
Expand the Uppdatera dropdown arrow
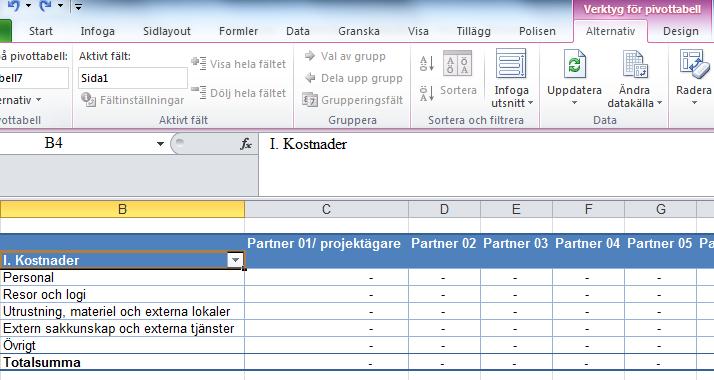[574, 103]
